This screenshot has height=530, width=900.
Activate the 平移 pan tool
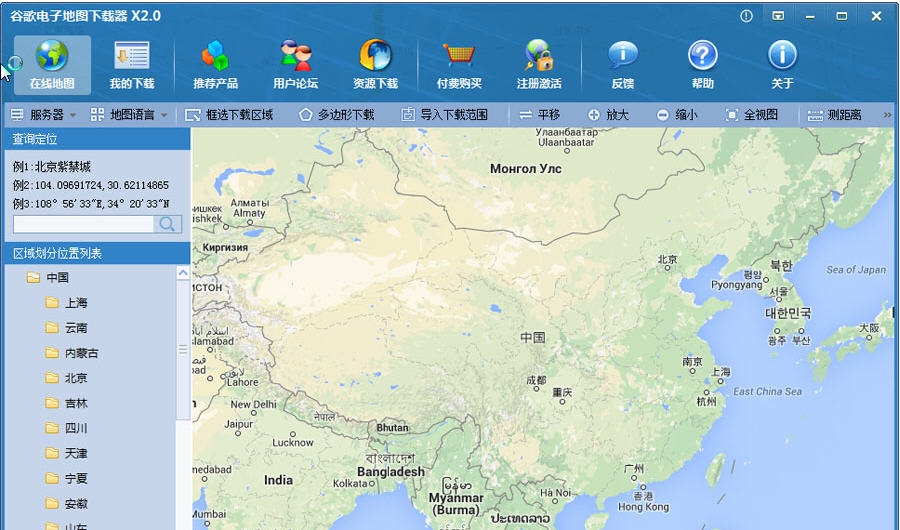pyautogui.click(x=540, y=115)
